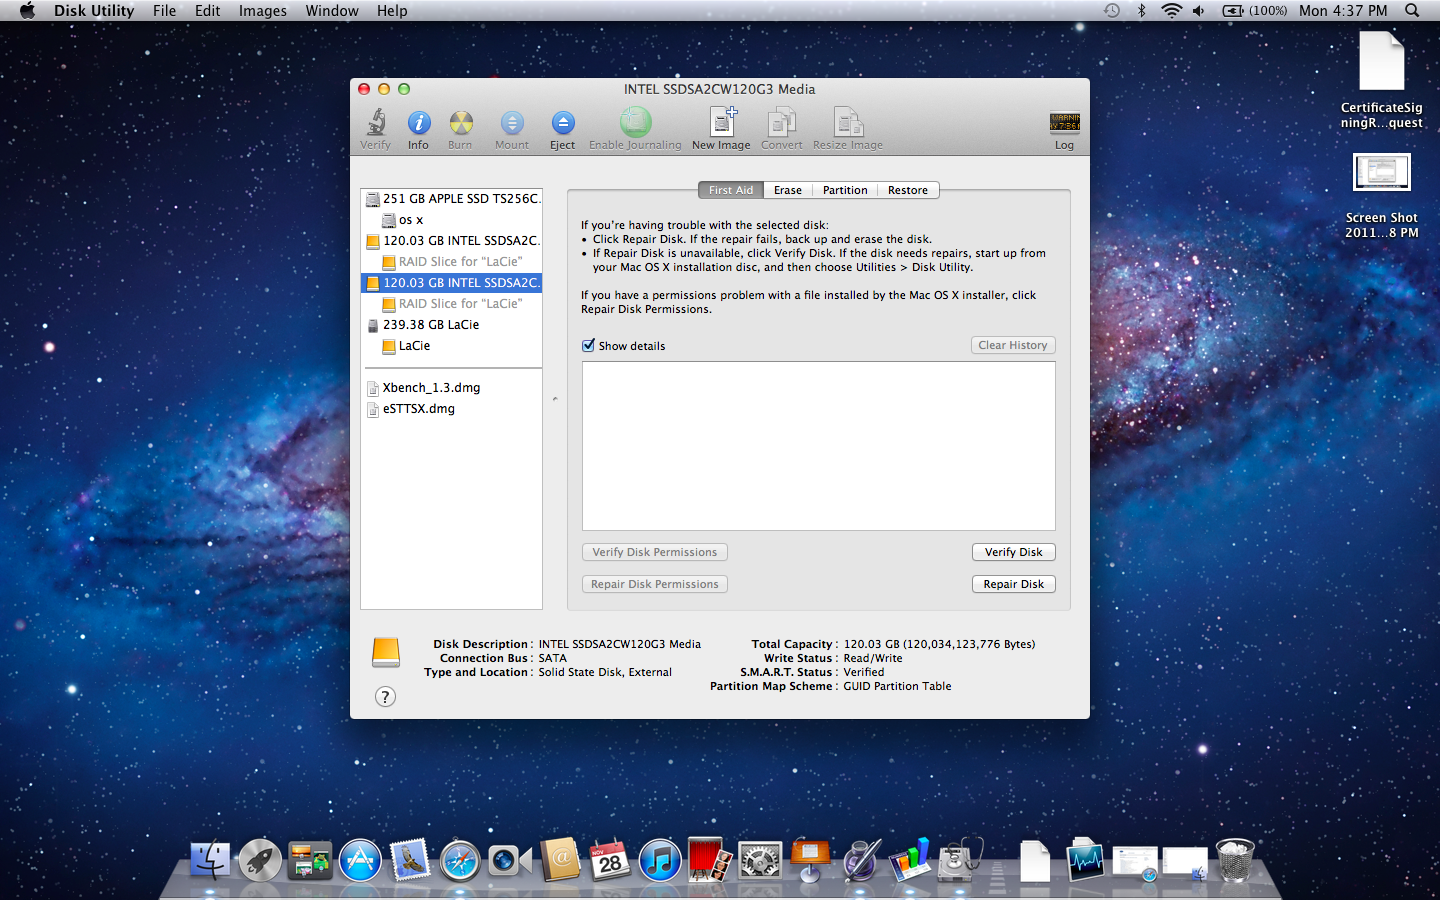The width and height of the screenshot is (1440, 900).
Task: Uncheck the Show details checkbox
Action: pyautogui.click(x=588, y=345)
